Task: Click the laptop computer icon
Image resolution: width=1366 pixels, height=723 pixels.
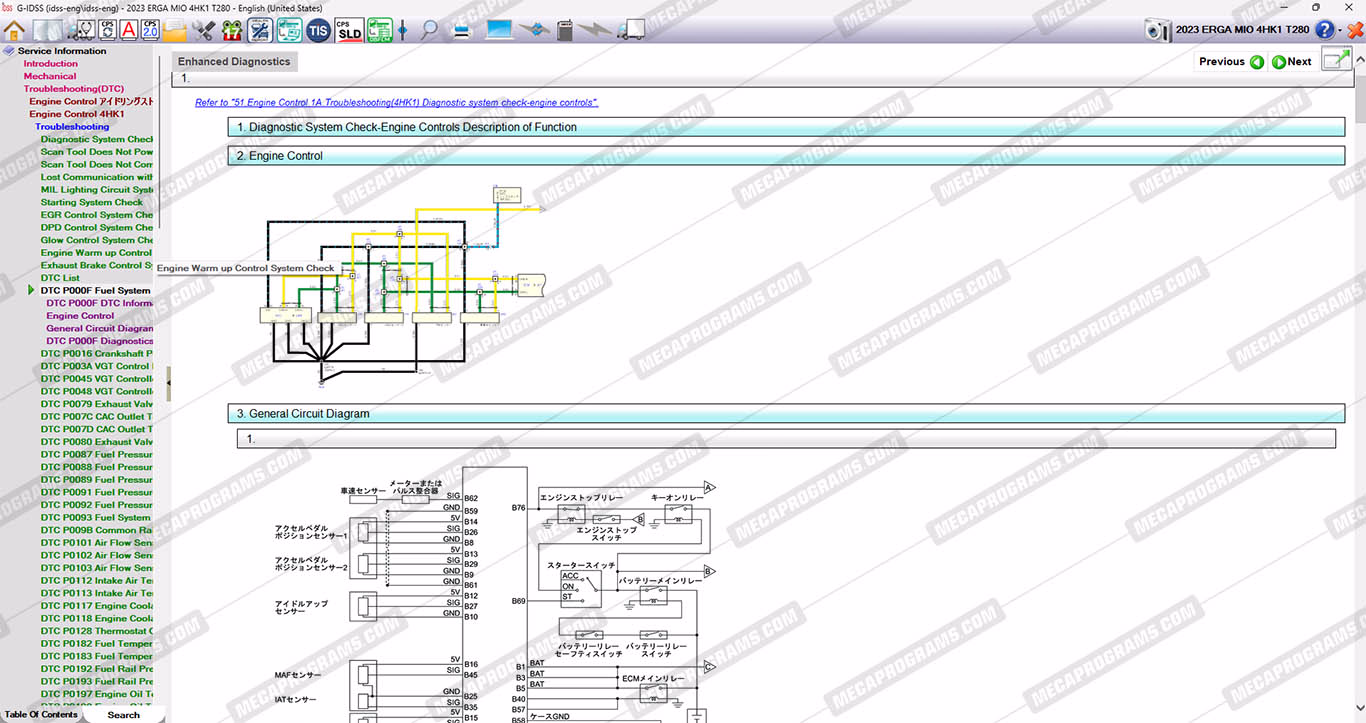Action: 499,30
